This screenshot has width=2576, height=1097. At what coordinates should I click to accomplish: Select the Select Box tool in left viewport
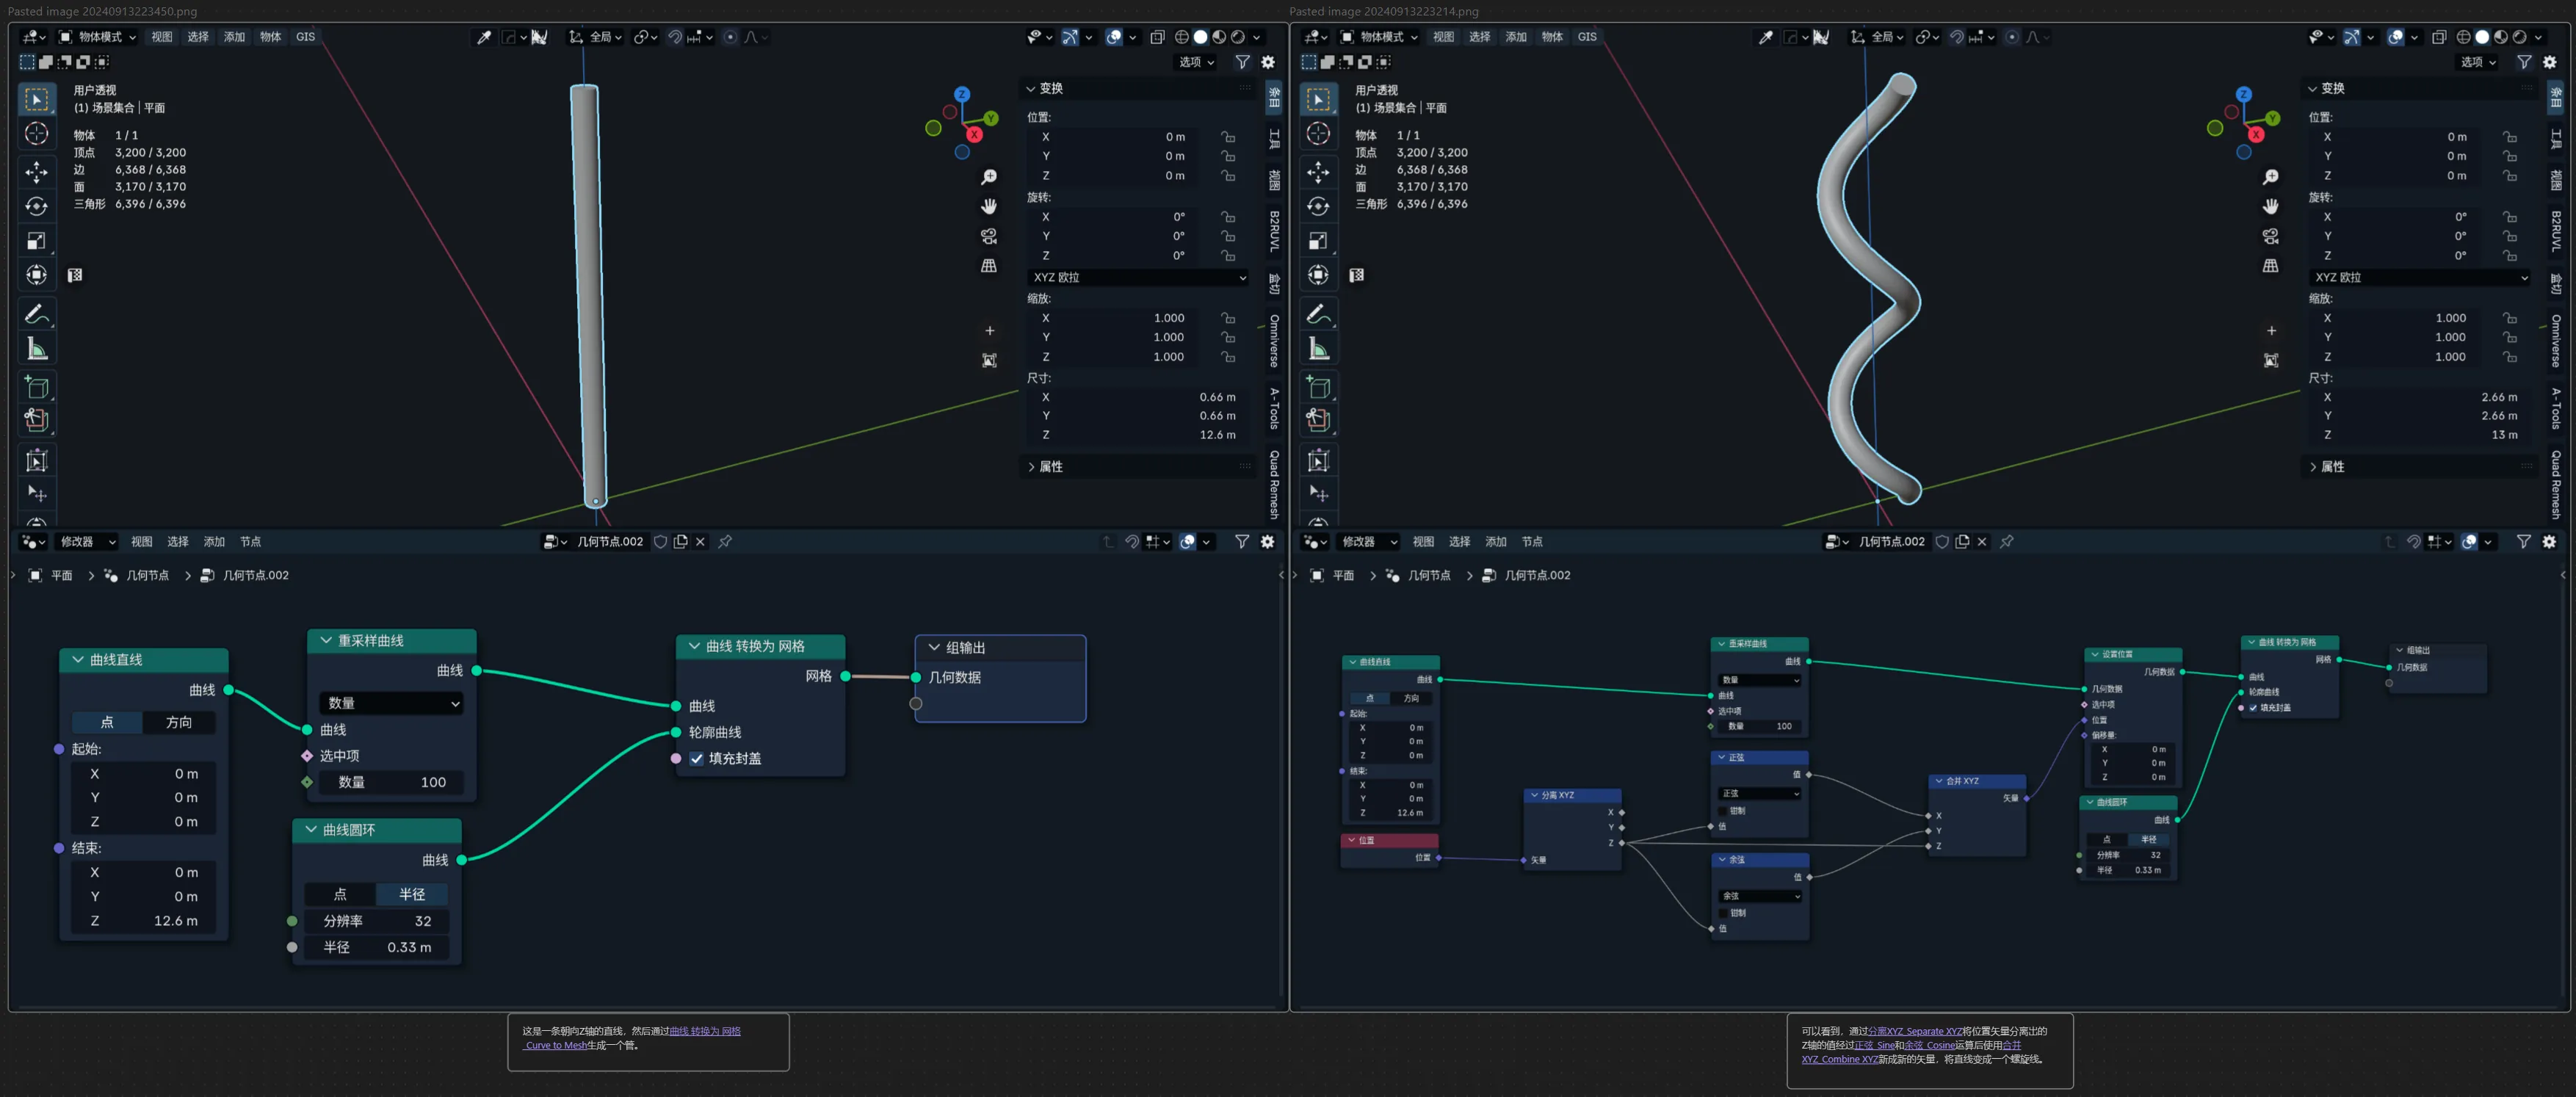point(36,99)
